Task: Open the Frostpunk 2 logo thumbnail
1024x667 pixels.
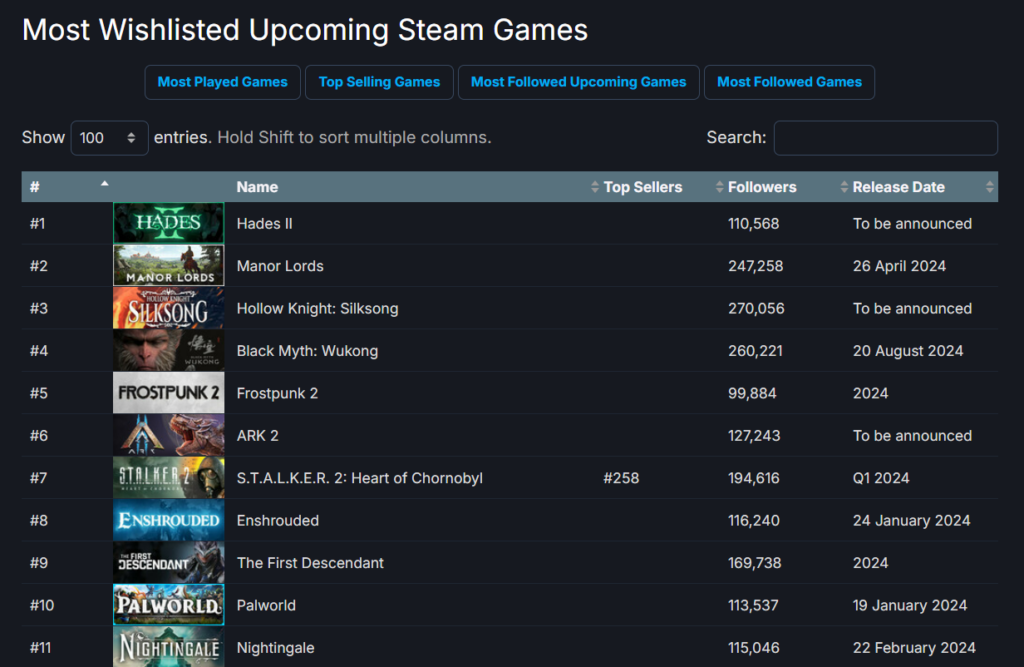Action: [x=168, y=393]
